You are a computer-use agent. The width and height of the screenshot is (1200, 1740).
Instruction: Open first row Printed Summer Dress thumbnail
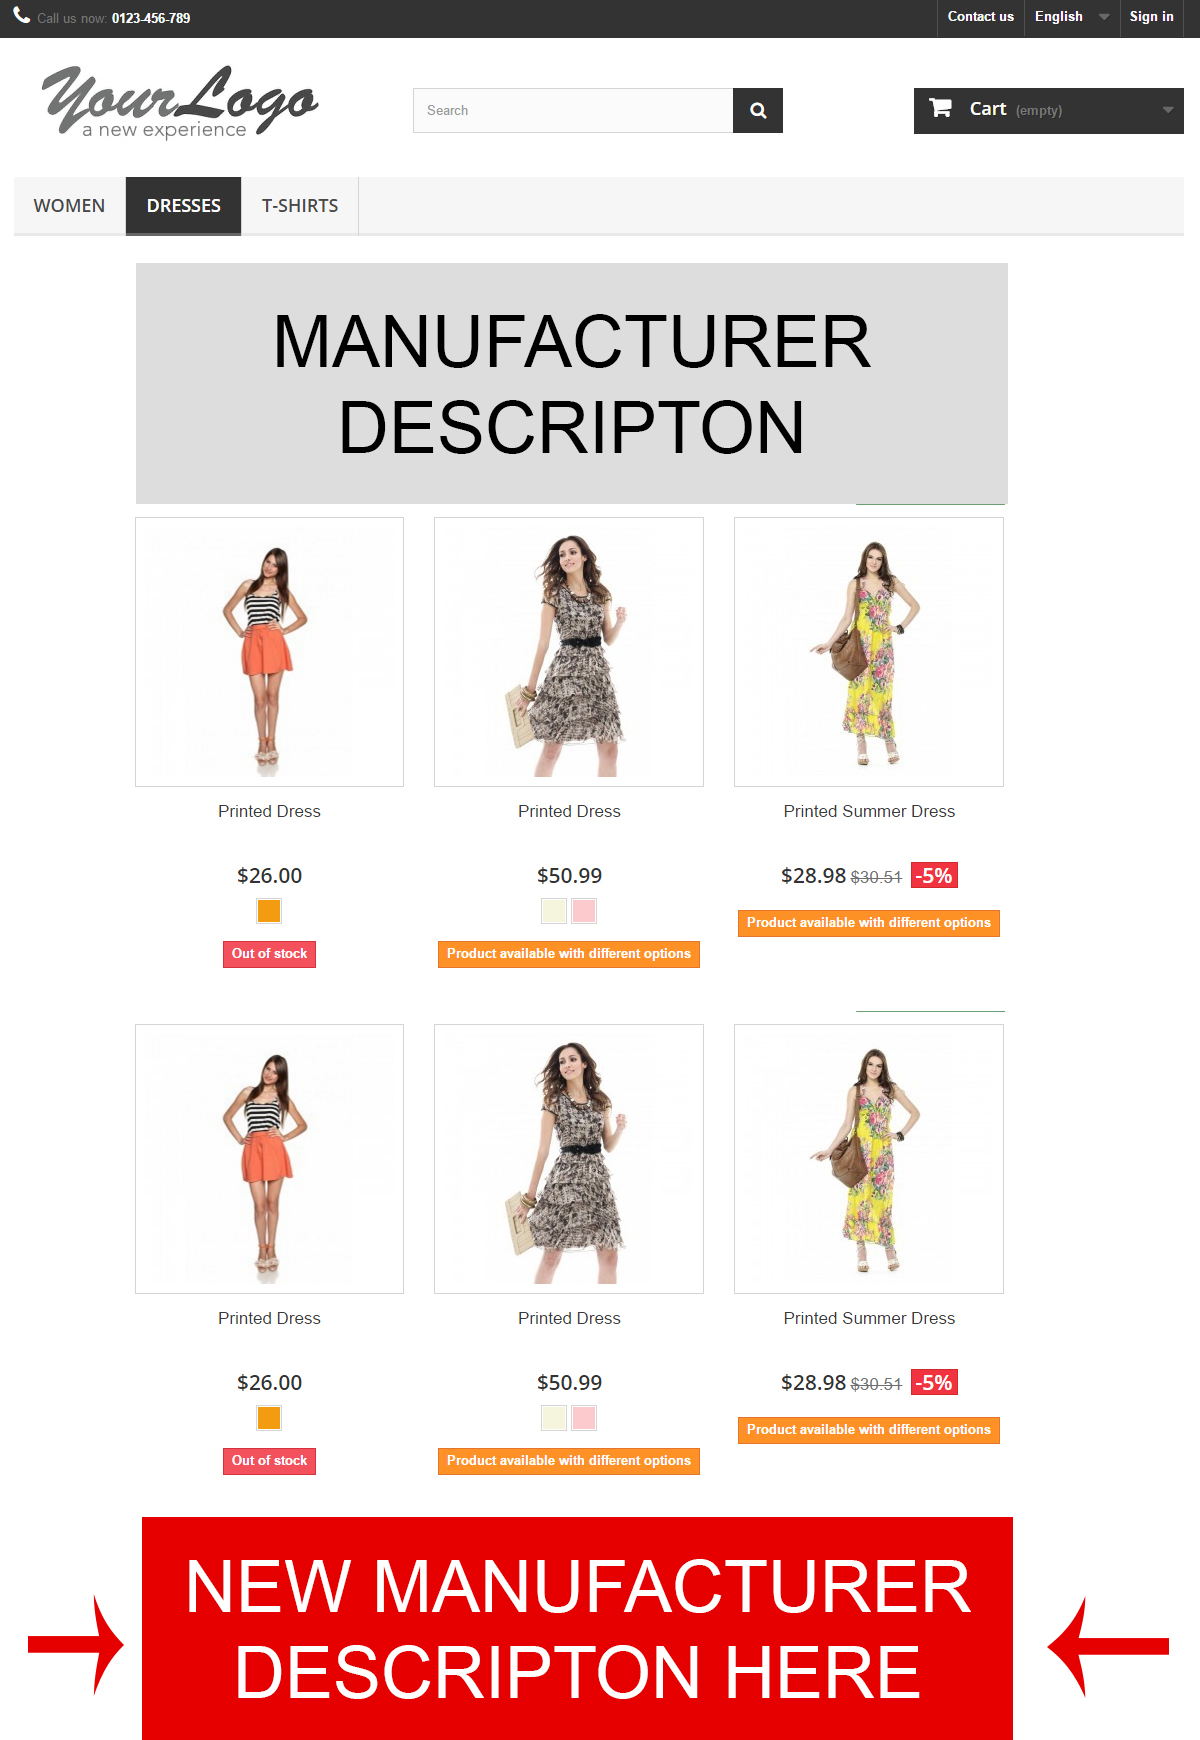coord(869,652)
